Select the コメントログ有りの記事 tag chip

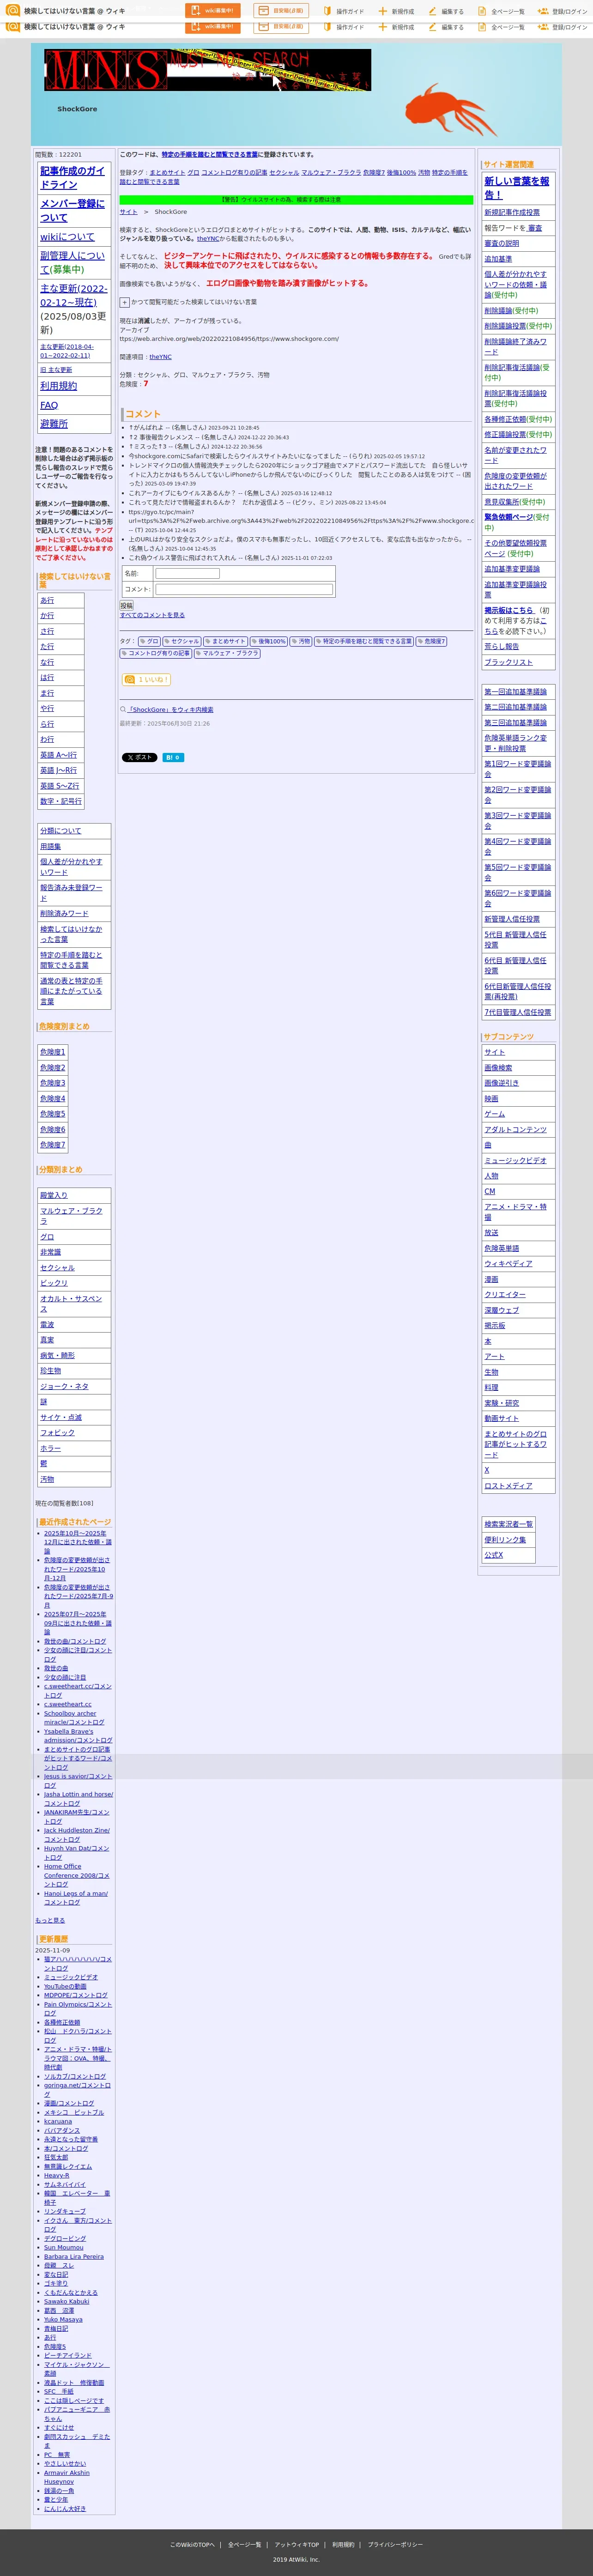pos(155,653)
